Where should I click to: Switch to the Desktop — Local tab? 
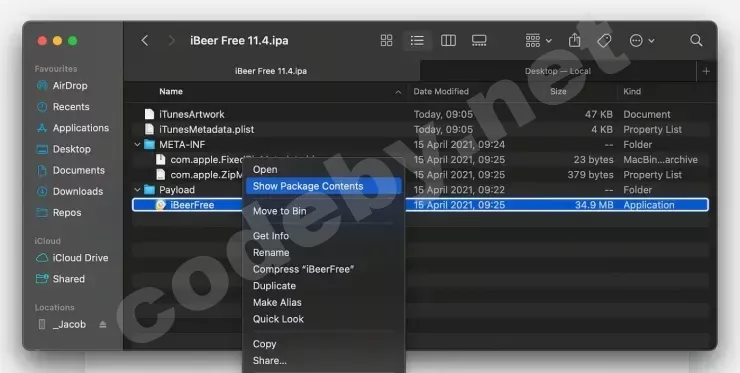[558, 71]
